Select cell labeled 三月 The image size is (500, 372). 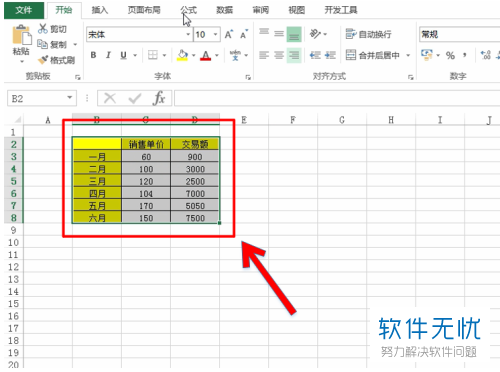click(x=97, y=181)
